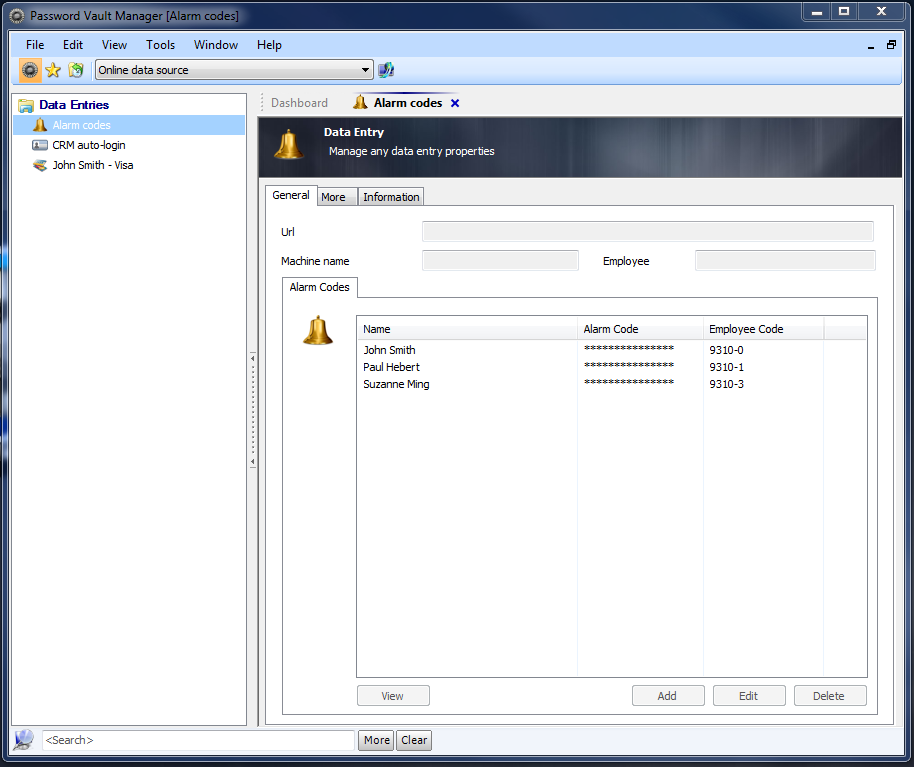Open the File menu

(34, 45)
